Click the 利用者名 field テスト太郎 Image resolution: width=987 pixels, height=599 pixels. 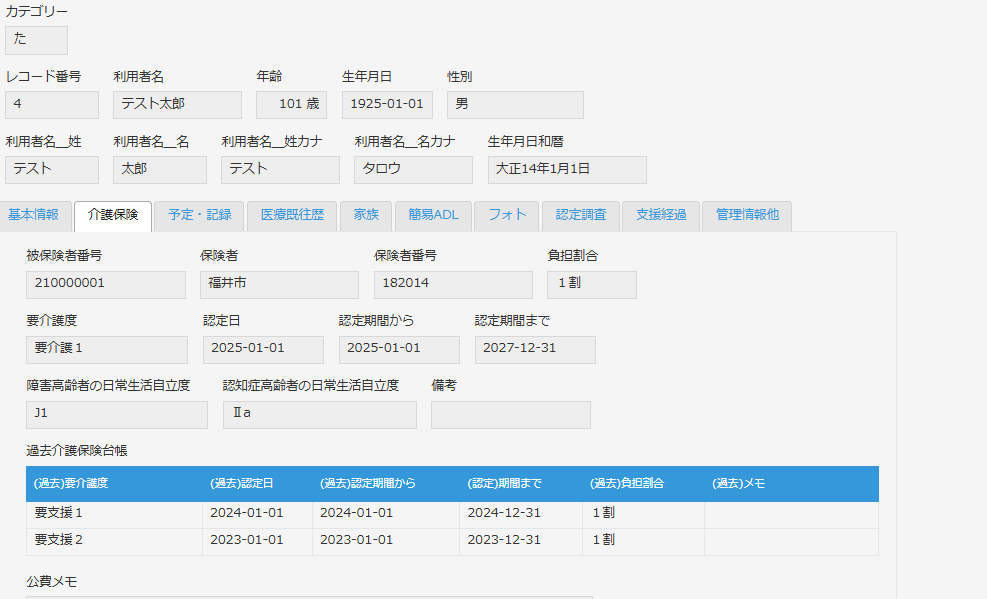tap(177, 104)
